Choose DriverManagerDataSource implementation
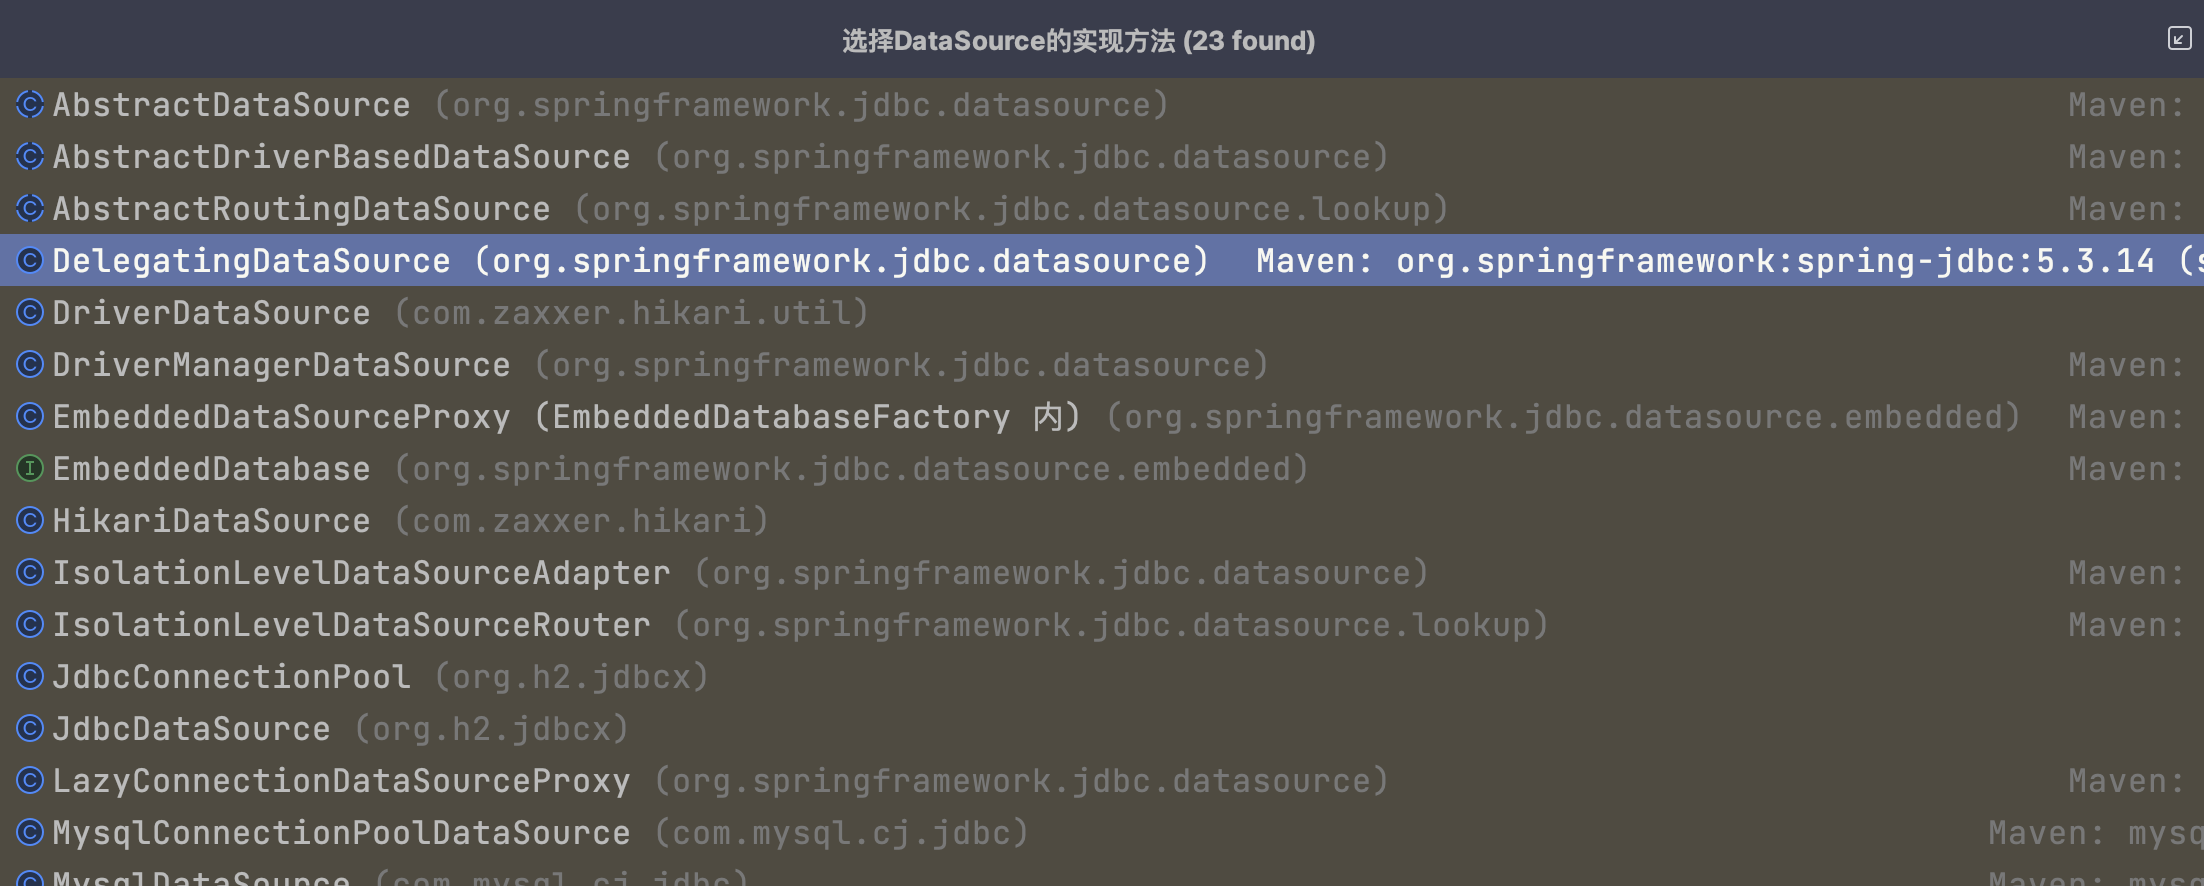Image resolution: width=2204 pixels, height=886 pixels. tap(281, 365)
